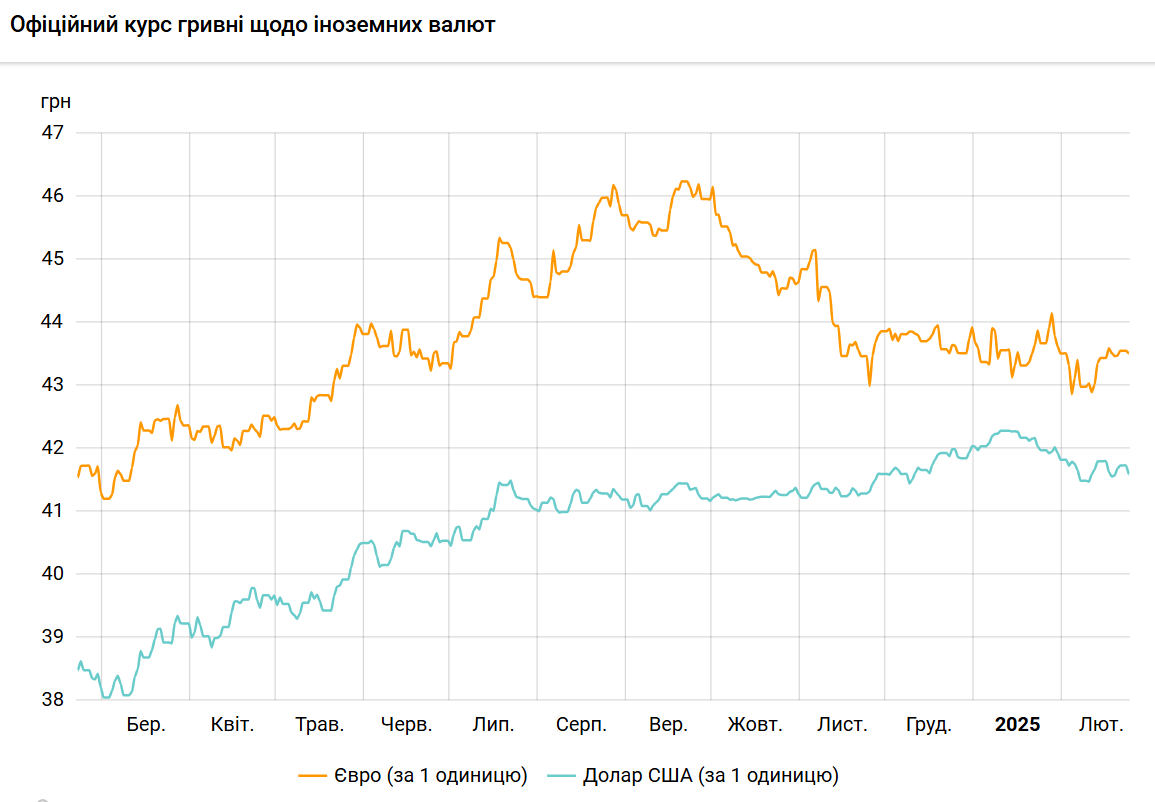Select the Груд. month axis label
The width and height of the screenshot is (1155, 802).
[x=929, y=725]
